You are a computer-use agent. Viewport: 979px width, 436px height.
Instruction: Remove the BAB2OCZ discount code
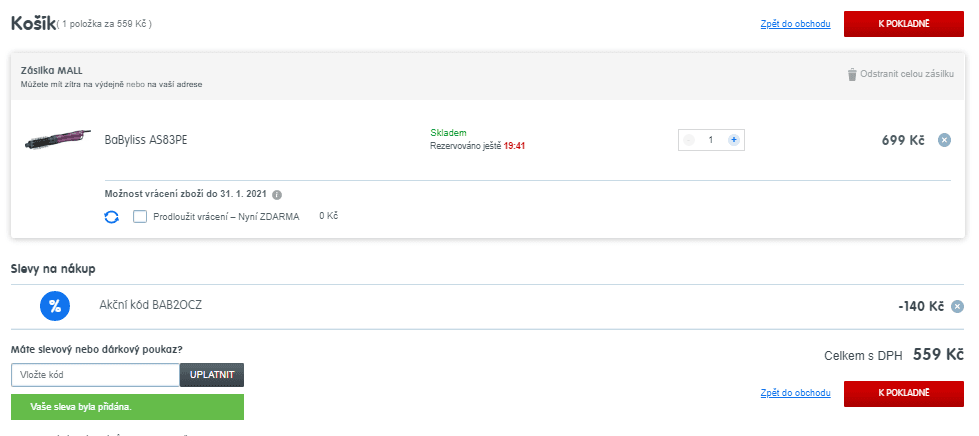pyautogui.click(x=957, y=307)
